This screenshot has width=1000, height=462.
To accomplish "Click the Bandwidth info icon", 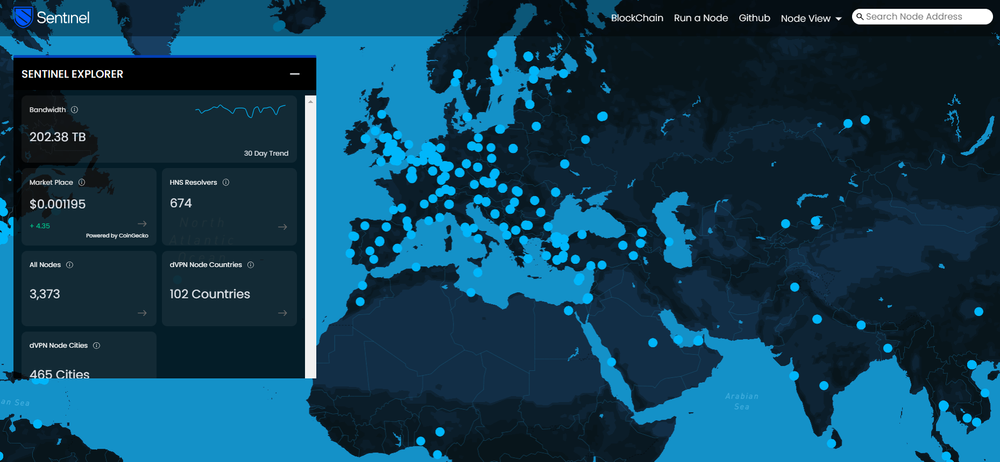I will click(x=75, y=110).
